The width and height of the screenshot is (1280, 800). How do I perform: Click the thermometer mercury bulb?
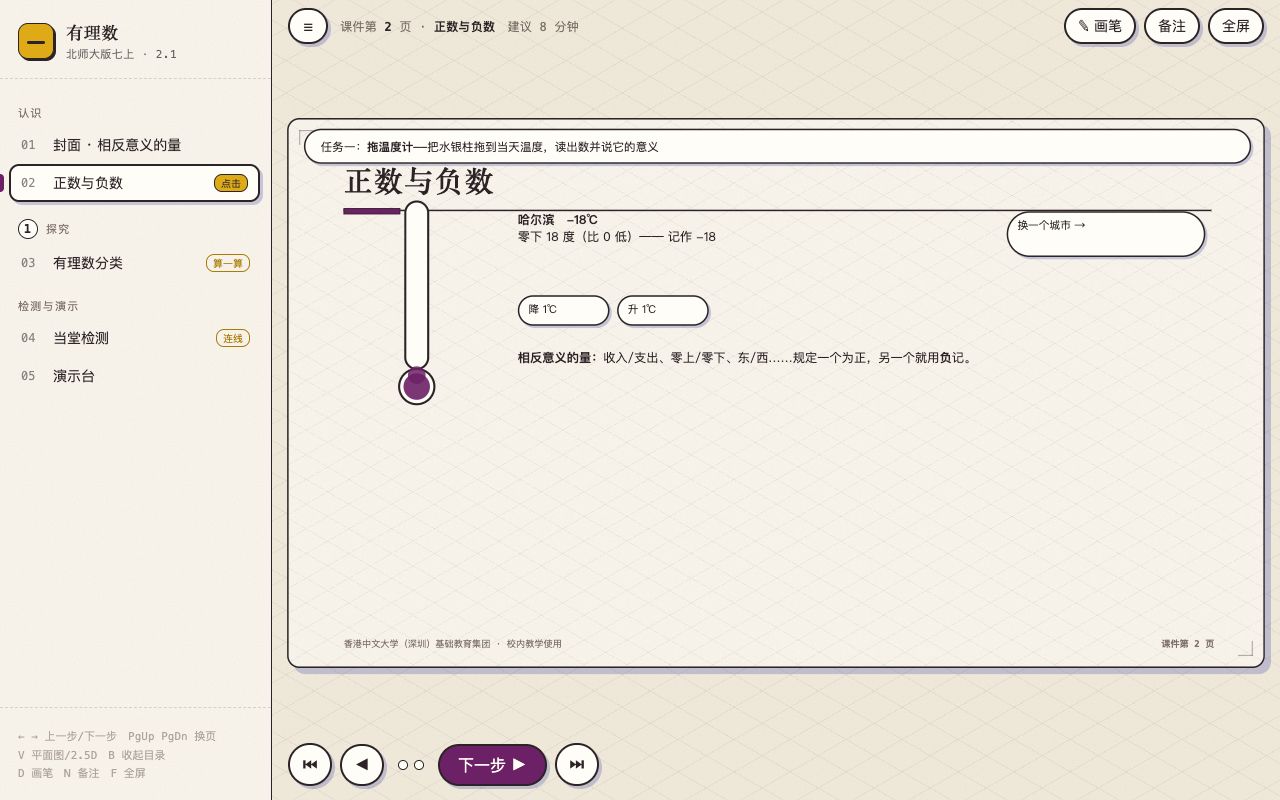[x=417, y=386]
